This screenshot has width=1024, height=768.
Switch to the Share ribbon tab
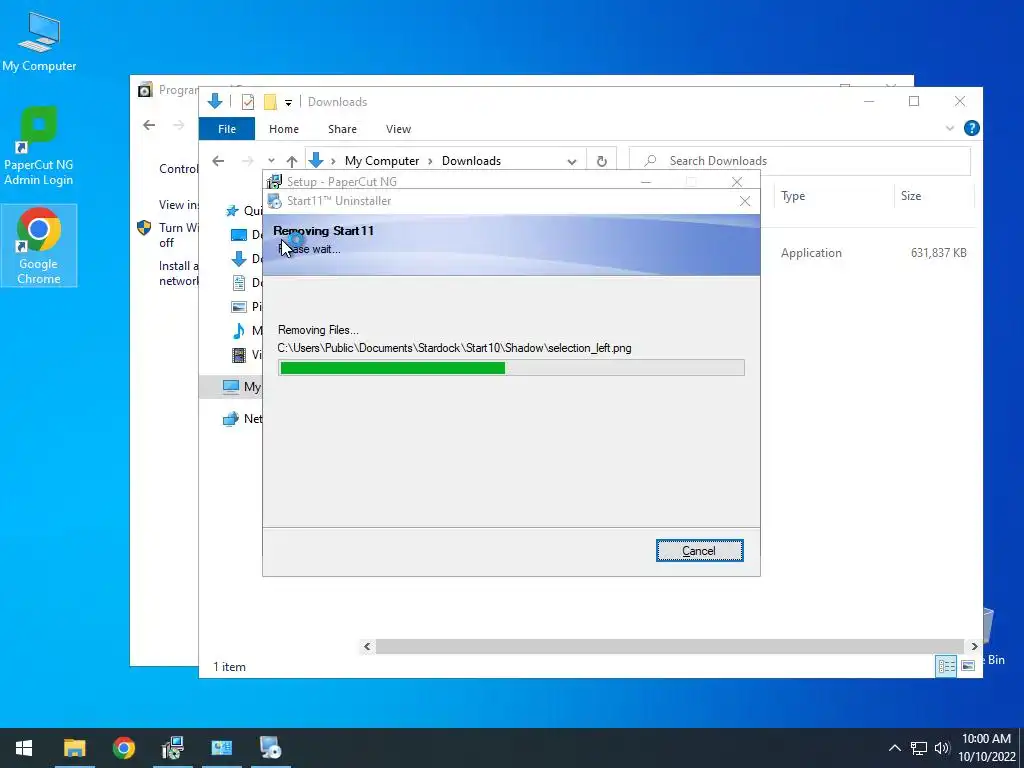342,129
